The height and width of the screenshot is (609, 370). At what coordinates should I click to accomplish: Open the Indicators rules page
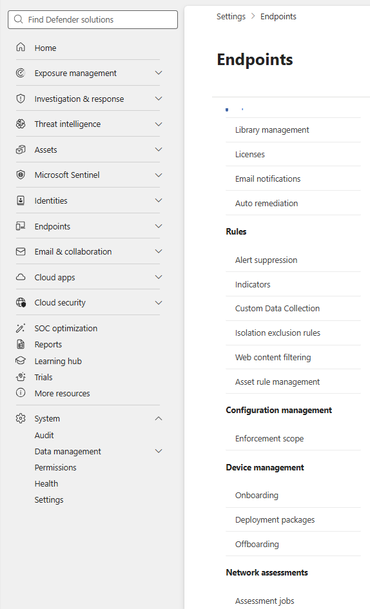point(252,284)
